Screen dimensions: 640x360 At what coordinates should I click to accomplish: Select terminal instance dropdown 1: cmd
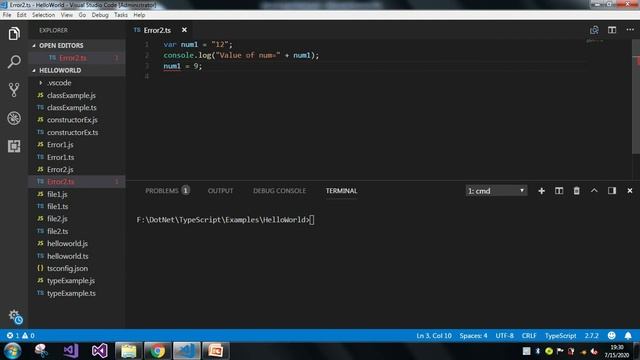pos(496,191)
